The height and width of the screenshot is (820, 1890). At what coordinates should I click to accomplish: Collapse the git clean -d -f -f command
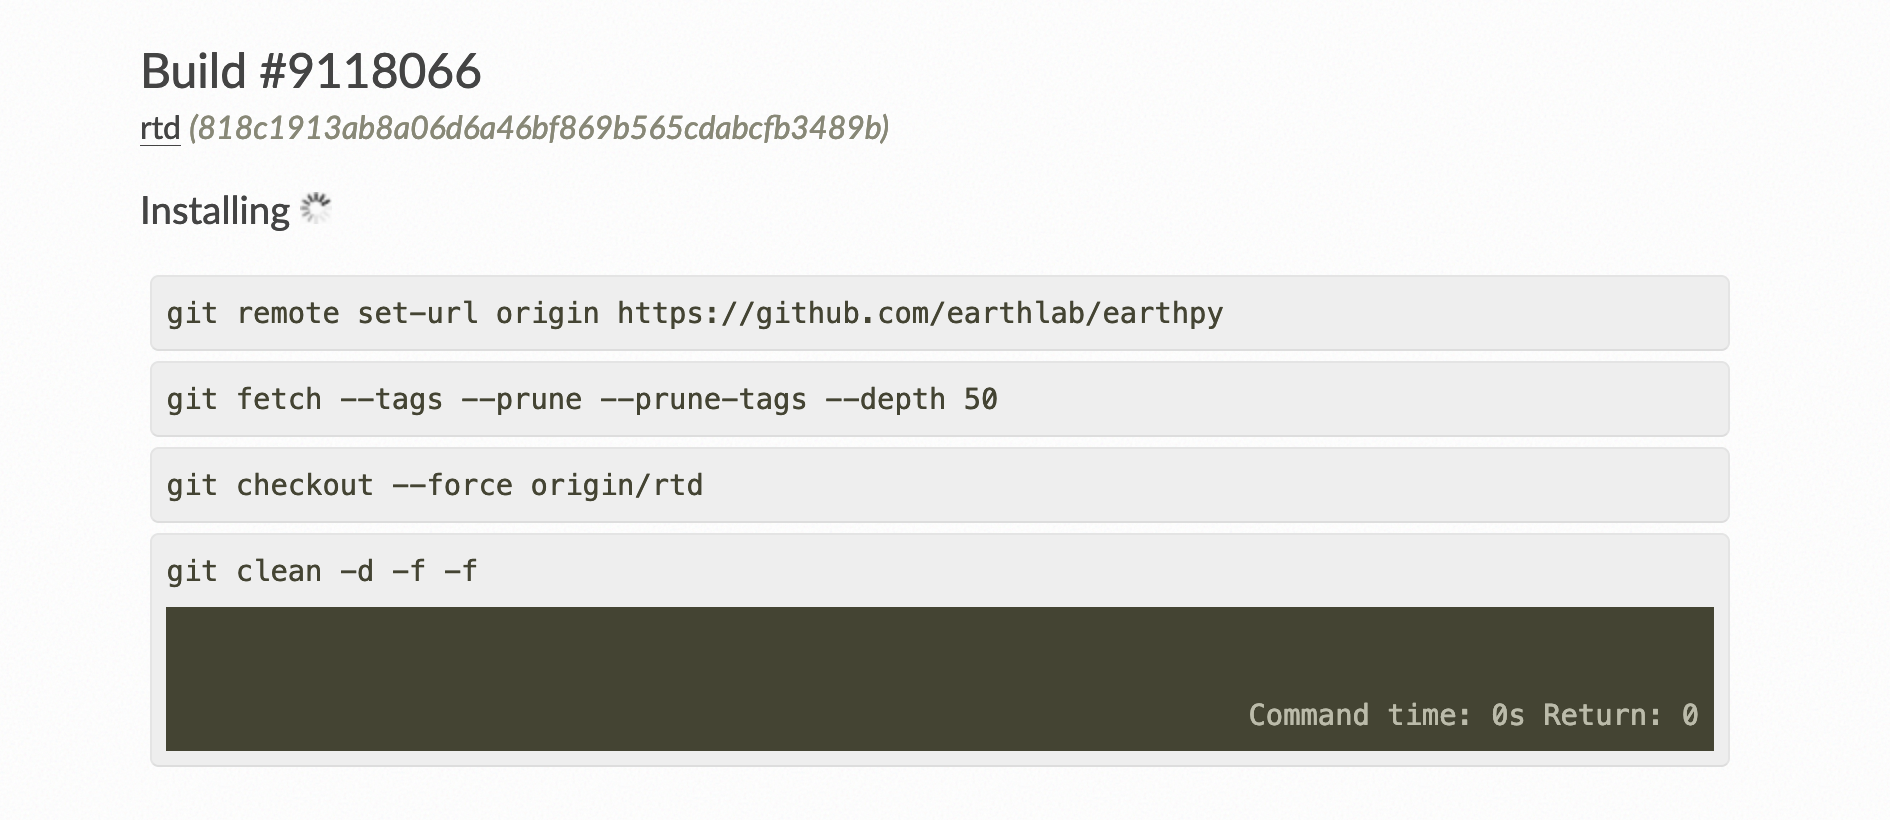click(x=322, y=571)
